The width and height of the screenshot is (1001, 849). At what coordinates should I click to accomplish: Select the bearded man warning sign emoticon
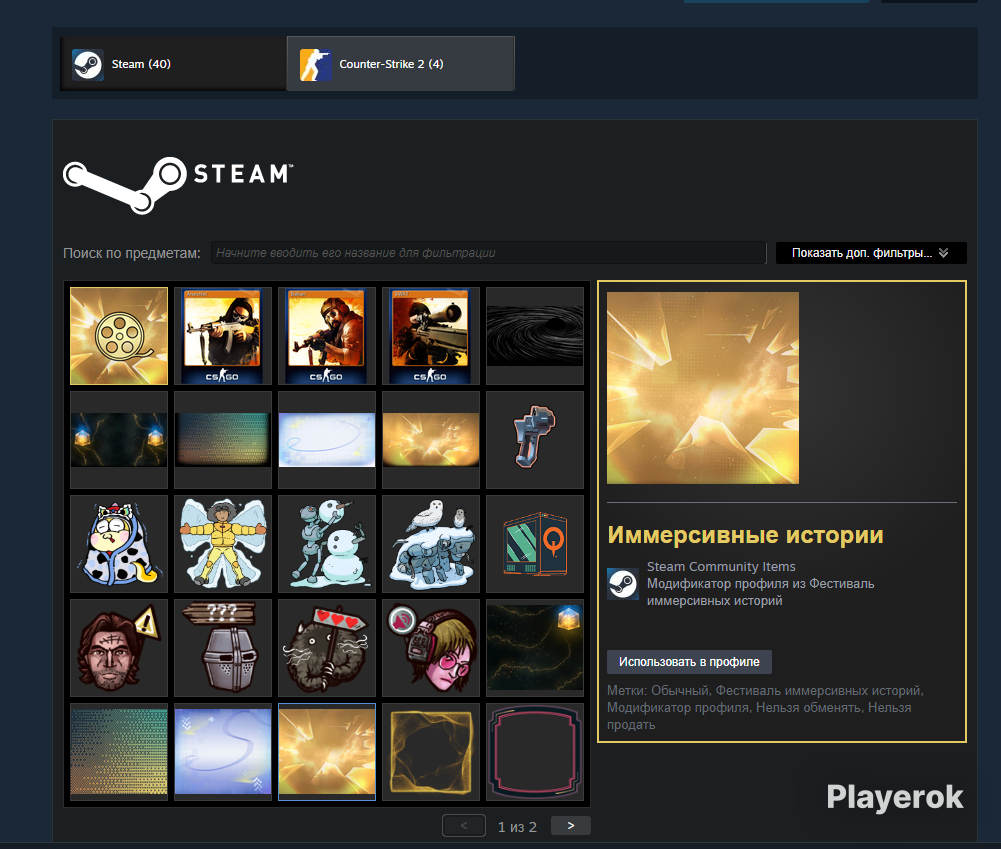119,648
